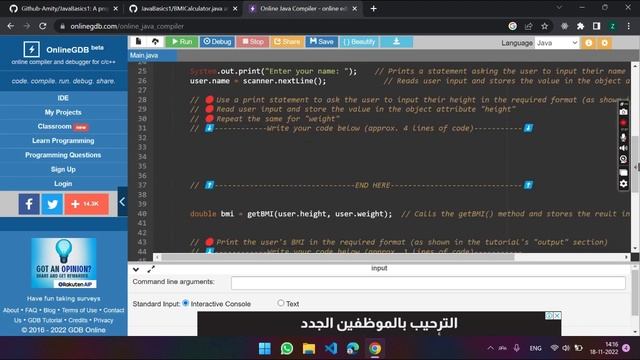Open recorder toolbar settings gear
640x360 pixels.
click(623, 184)
